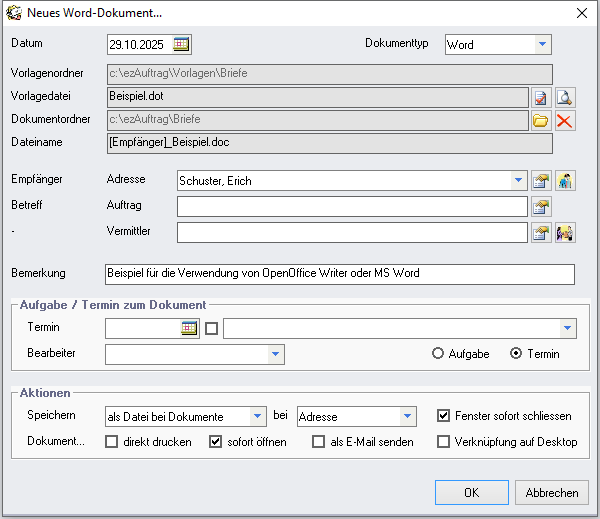Expand the Bearbeiter dropdown

(275, 354)
